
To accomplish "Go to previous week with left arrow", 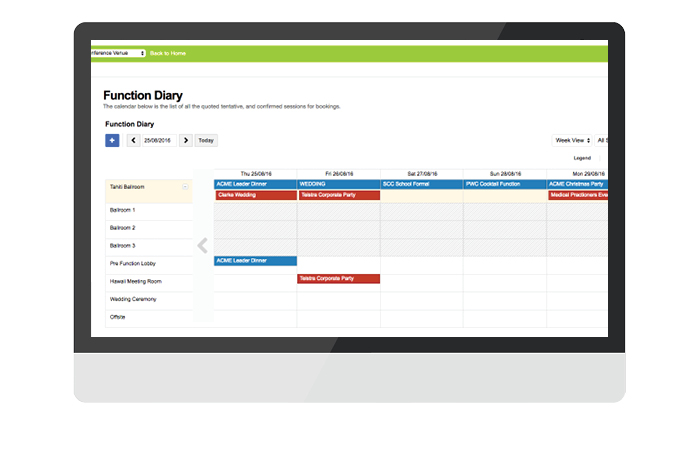I will point(134,140).
